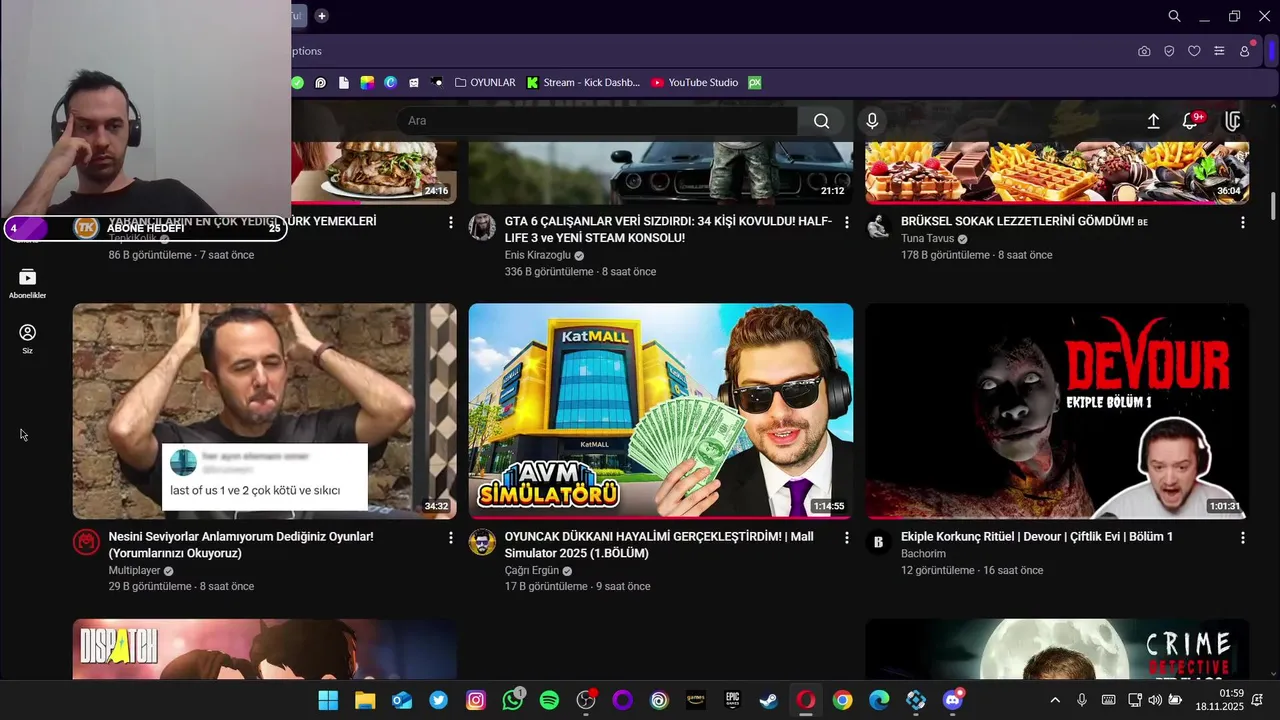The image size is (1280, 720).
Task: Play the Crime Detective video thumbnail
Action: pyautogui.click(x=1057, y=649)
